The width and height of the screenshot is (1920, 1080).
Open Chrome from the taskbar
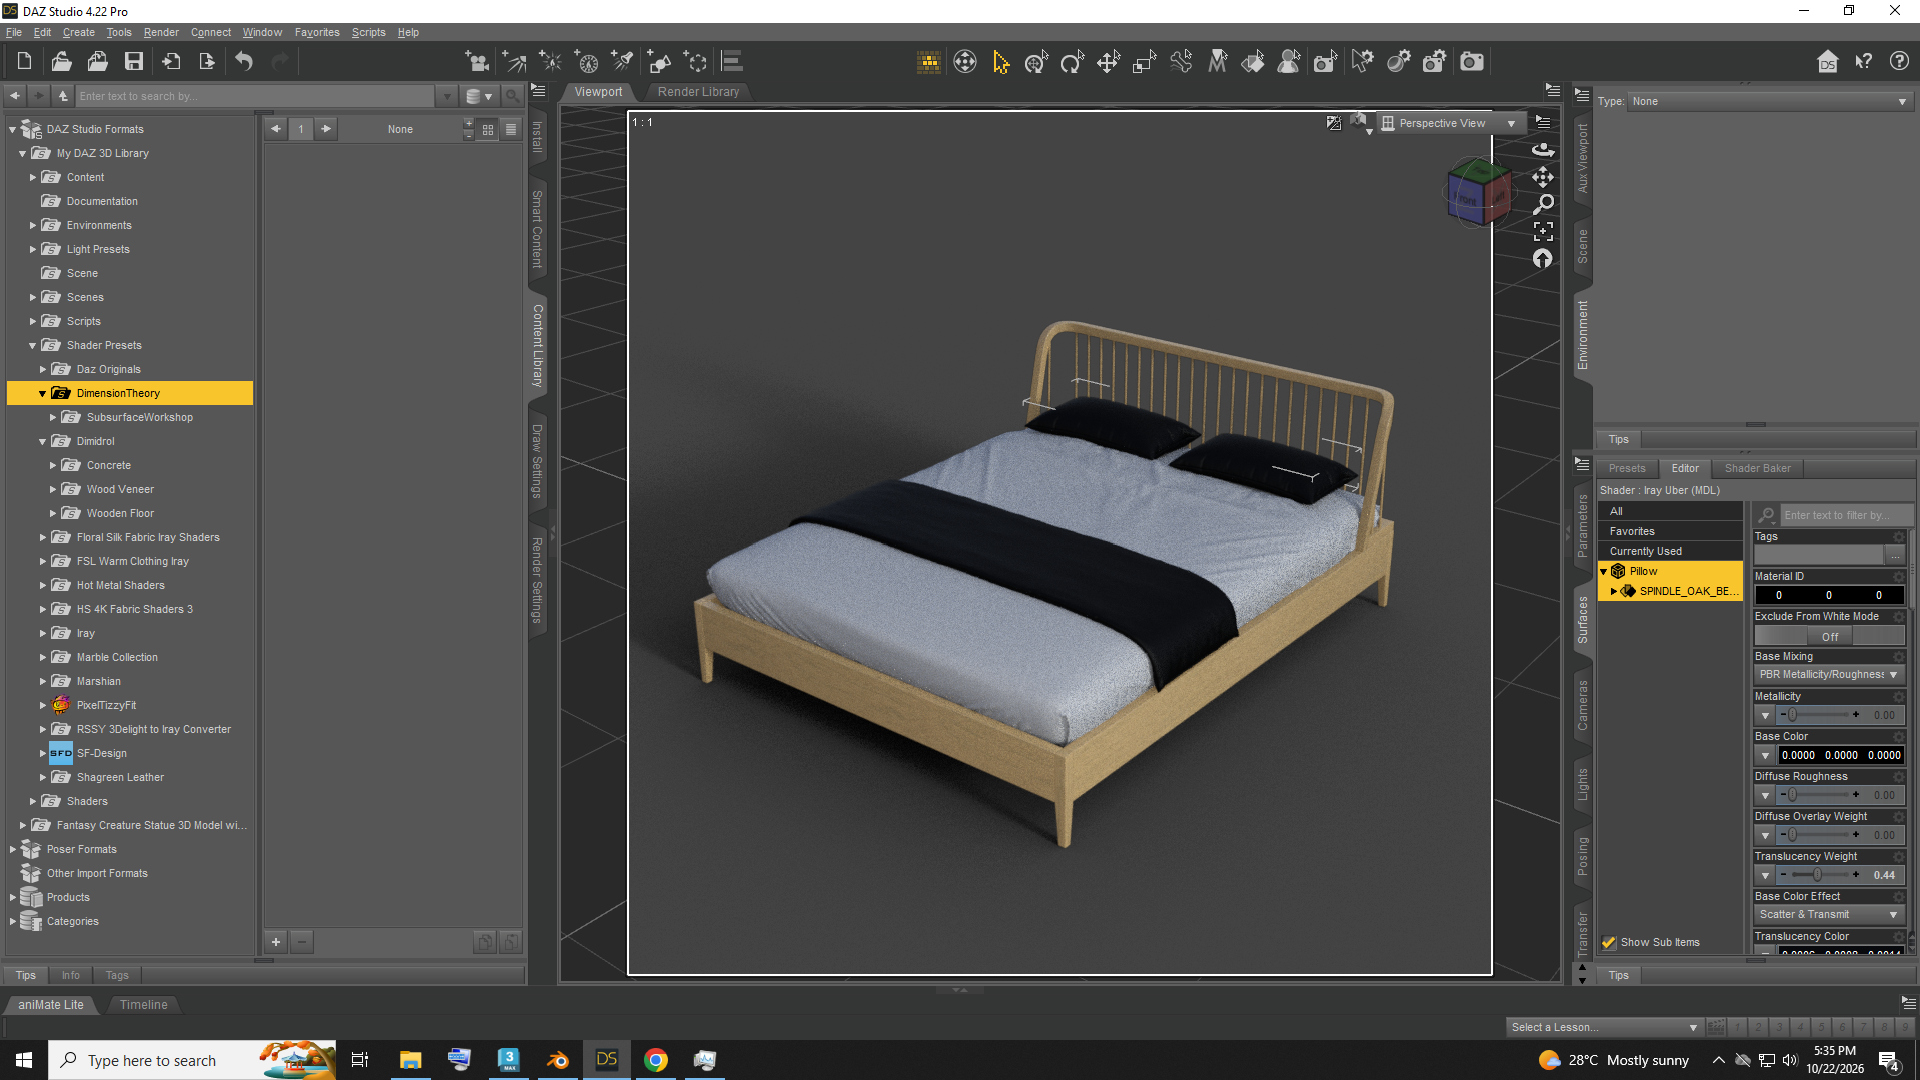click(x=656, y=1060)
